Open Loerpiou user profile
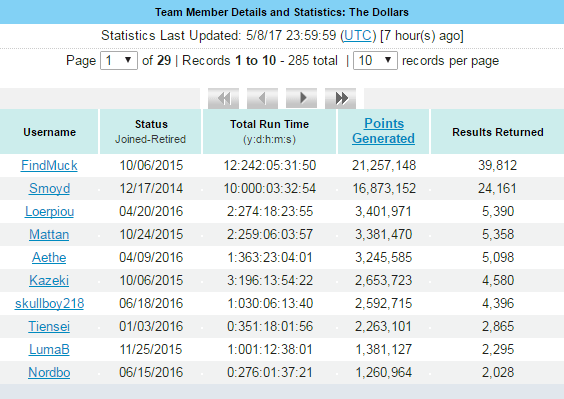 49,212
